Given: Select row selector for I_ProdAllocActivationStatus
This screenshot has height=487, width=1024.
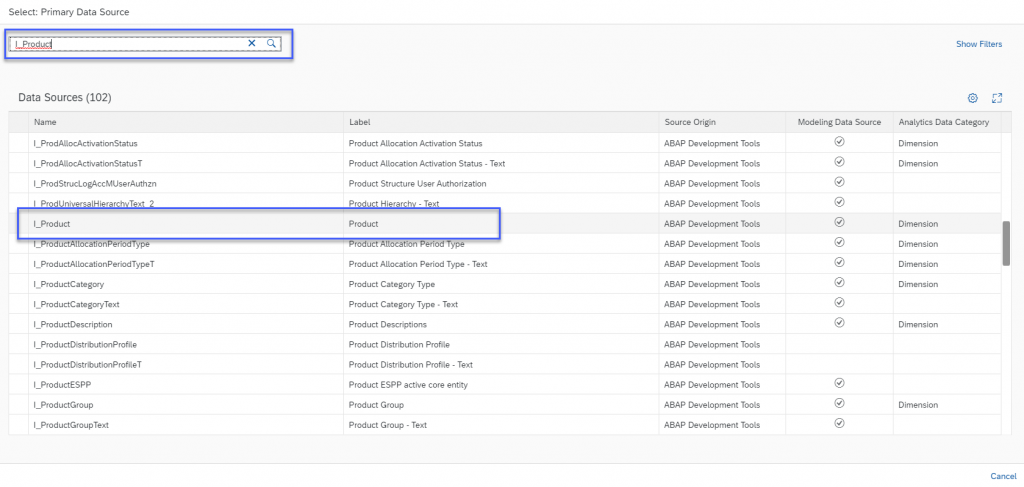Looking at the screenshot, I should (18, 143).
